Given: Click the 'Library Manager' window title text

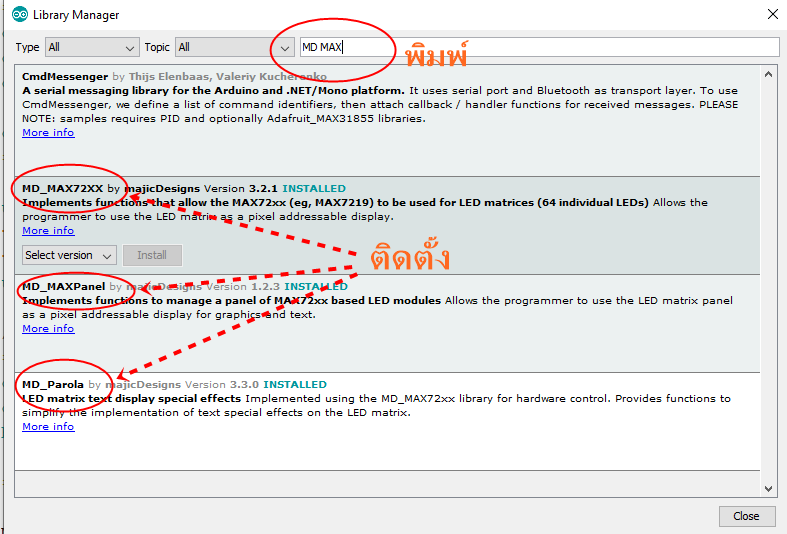Looking at the screenshot, I should click(76, 15).
